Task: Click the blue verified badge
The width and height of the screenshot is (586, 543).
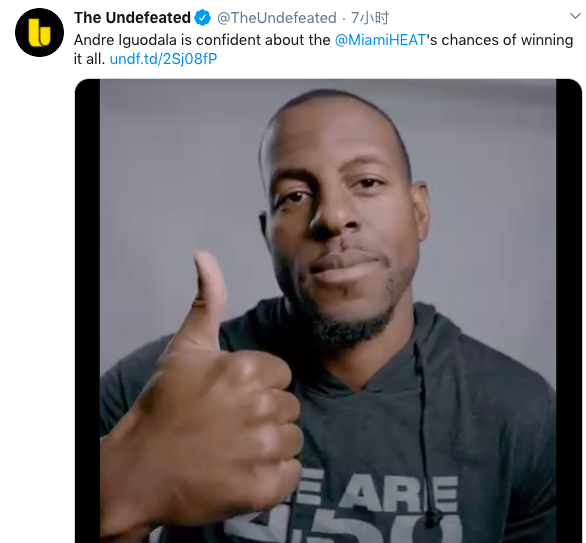Action: tap(203, 18)
